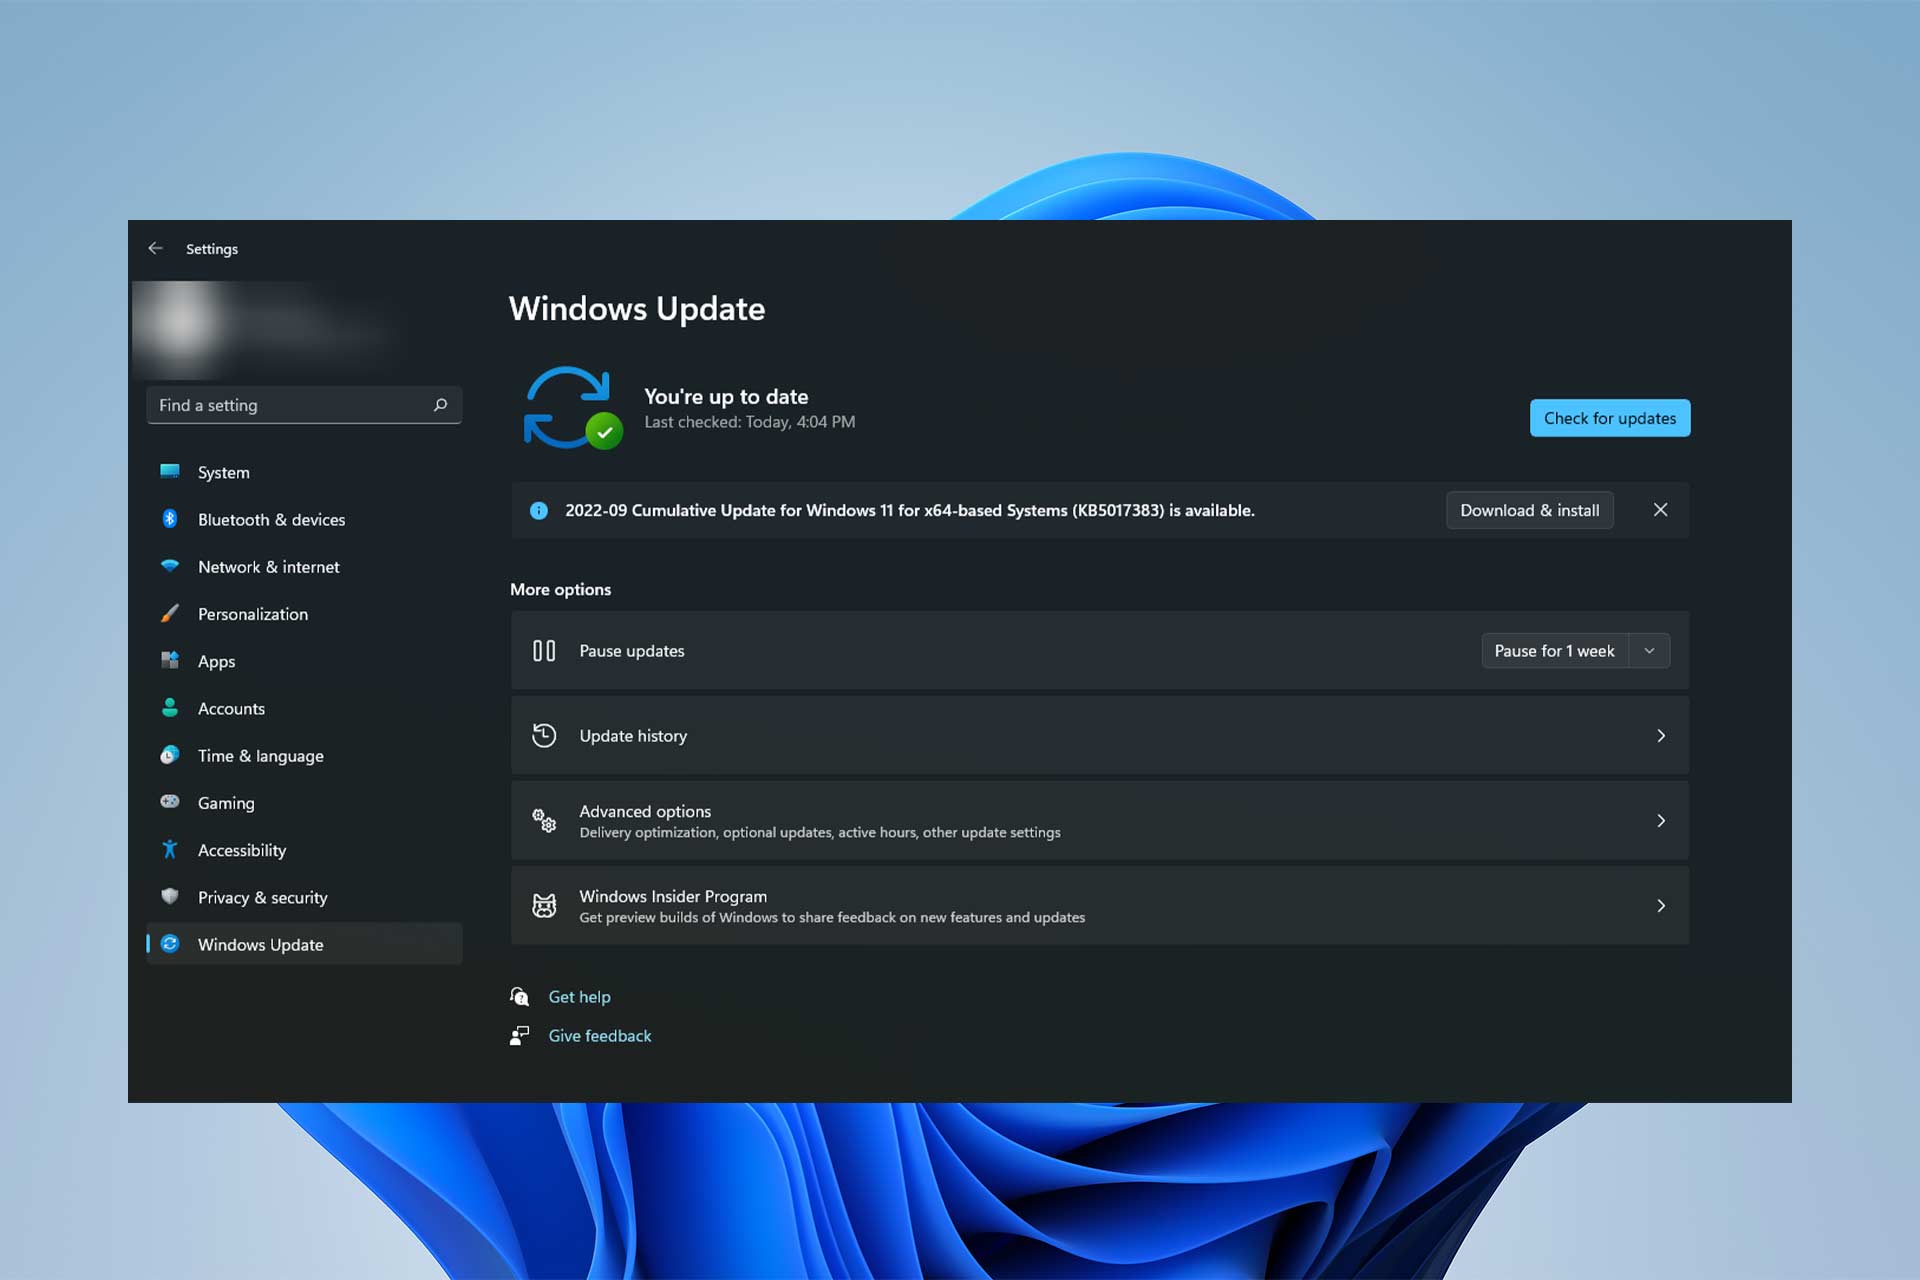Open Gaming settings
Viewport: 1920px width, 1280px height.
pyautogui.click(x=304, y=802)
